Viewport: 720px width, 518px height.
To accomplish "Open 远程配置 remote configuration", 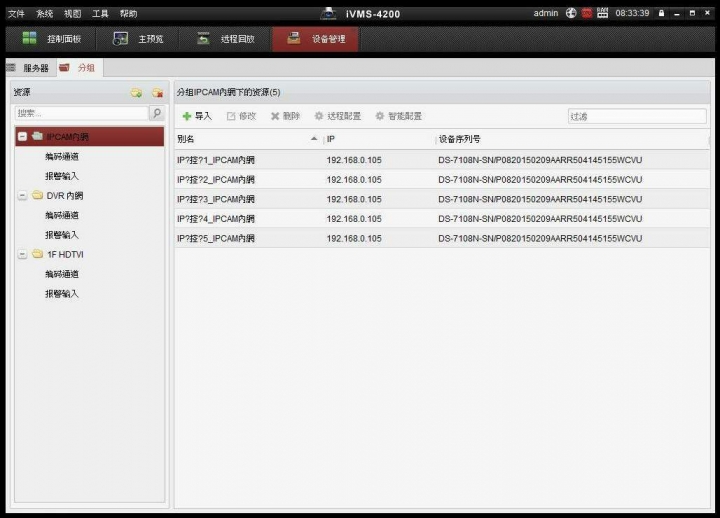I will click(338, 116).
